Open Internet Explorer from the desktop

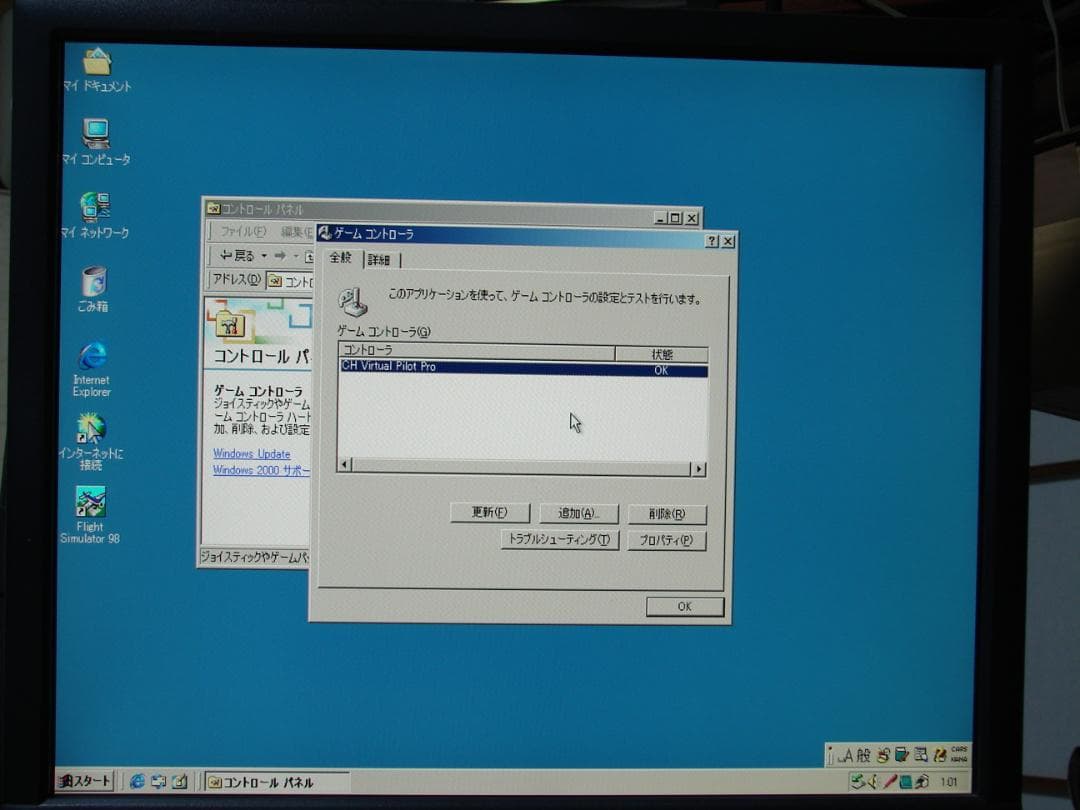click(92, 358)
